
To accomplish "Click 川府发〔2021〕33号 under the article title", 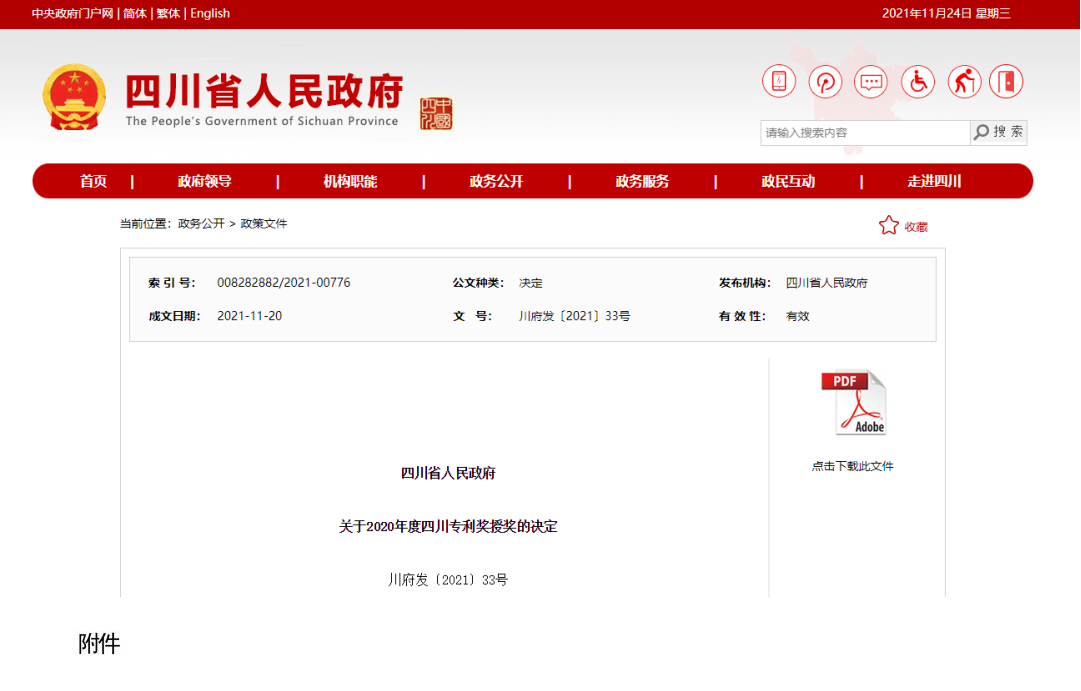I will pos(448,580).
